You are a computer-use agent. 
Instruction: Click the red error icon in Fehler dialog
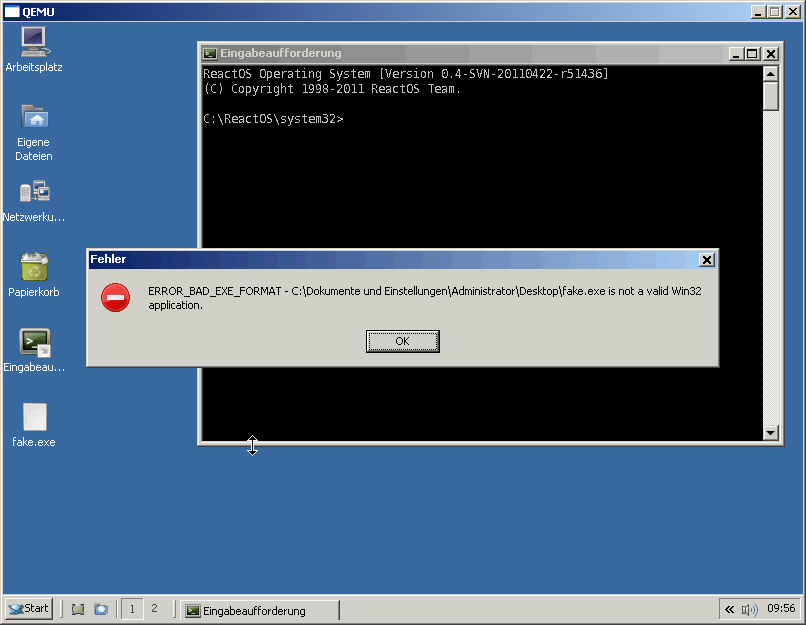click(x=115, y=297)
